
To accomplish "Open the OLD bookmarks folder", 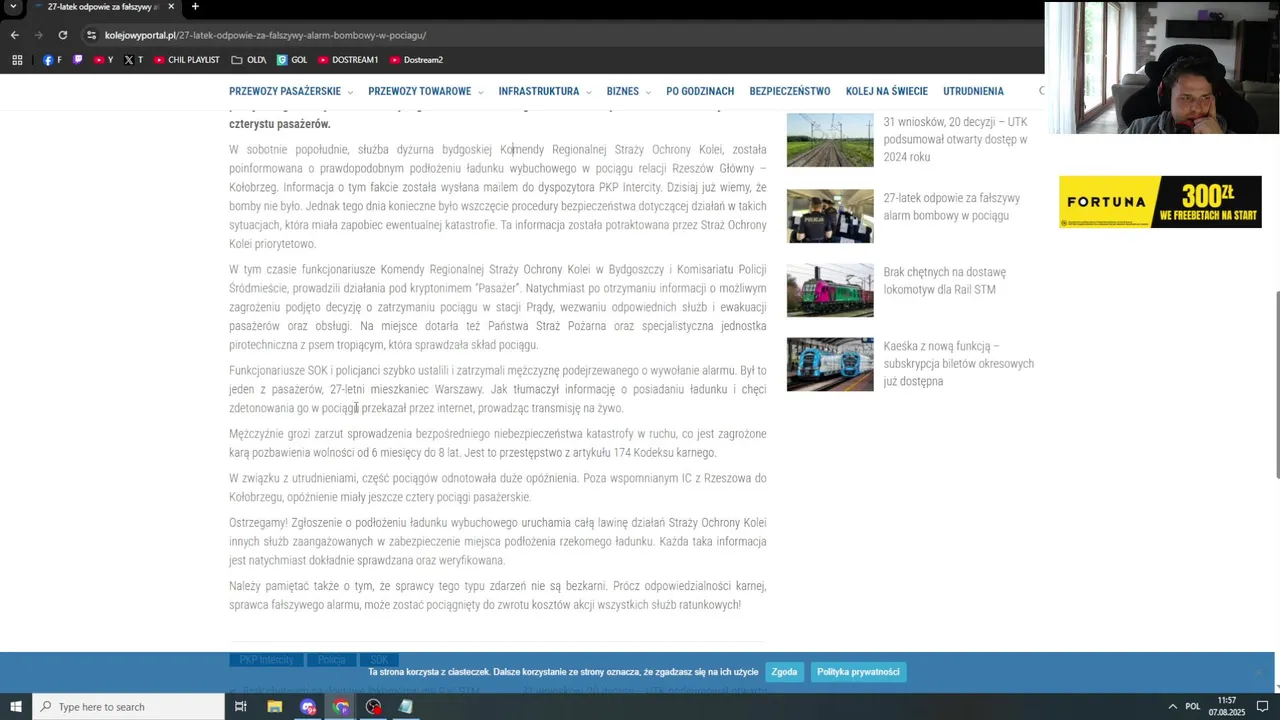I will coord(248,60).
